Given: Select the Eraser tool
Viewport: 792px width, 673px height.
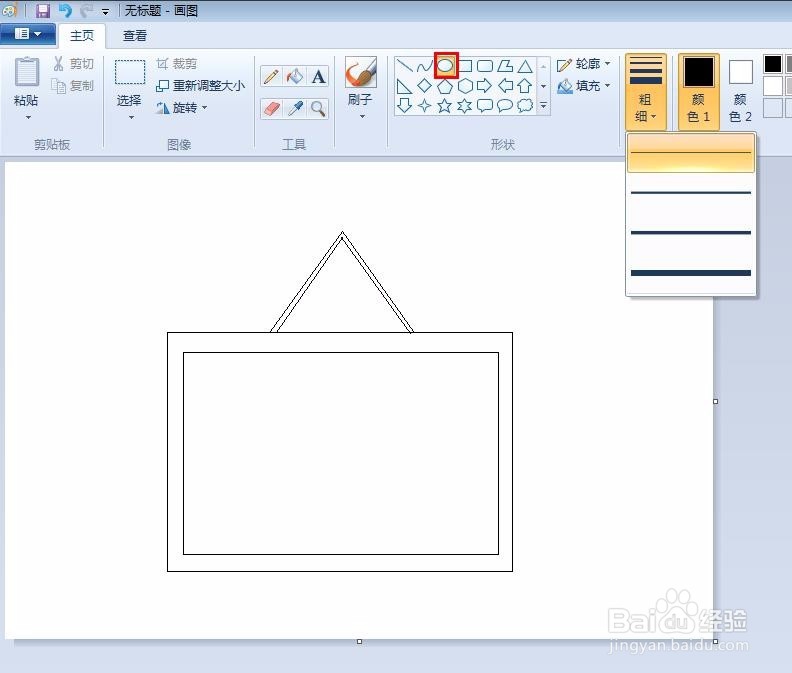Looking at the screenshot, I should click(271, 109).
